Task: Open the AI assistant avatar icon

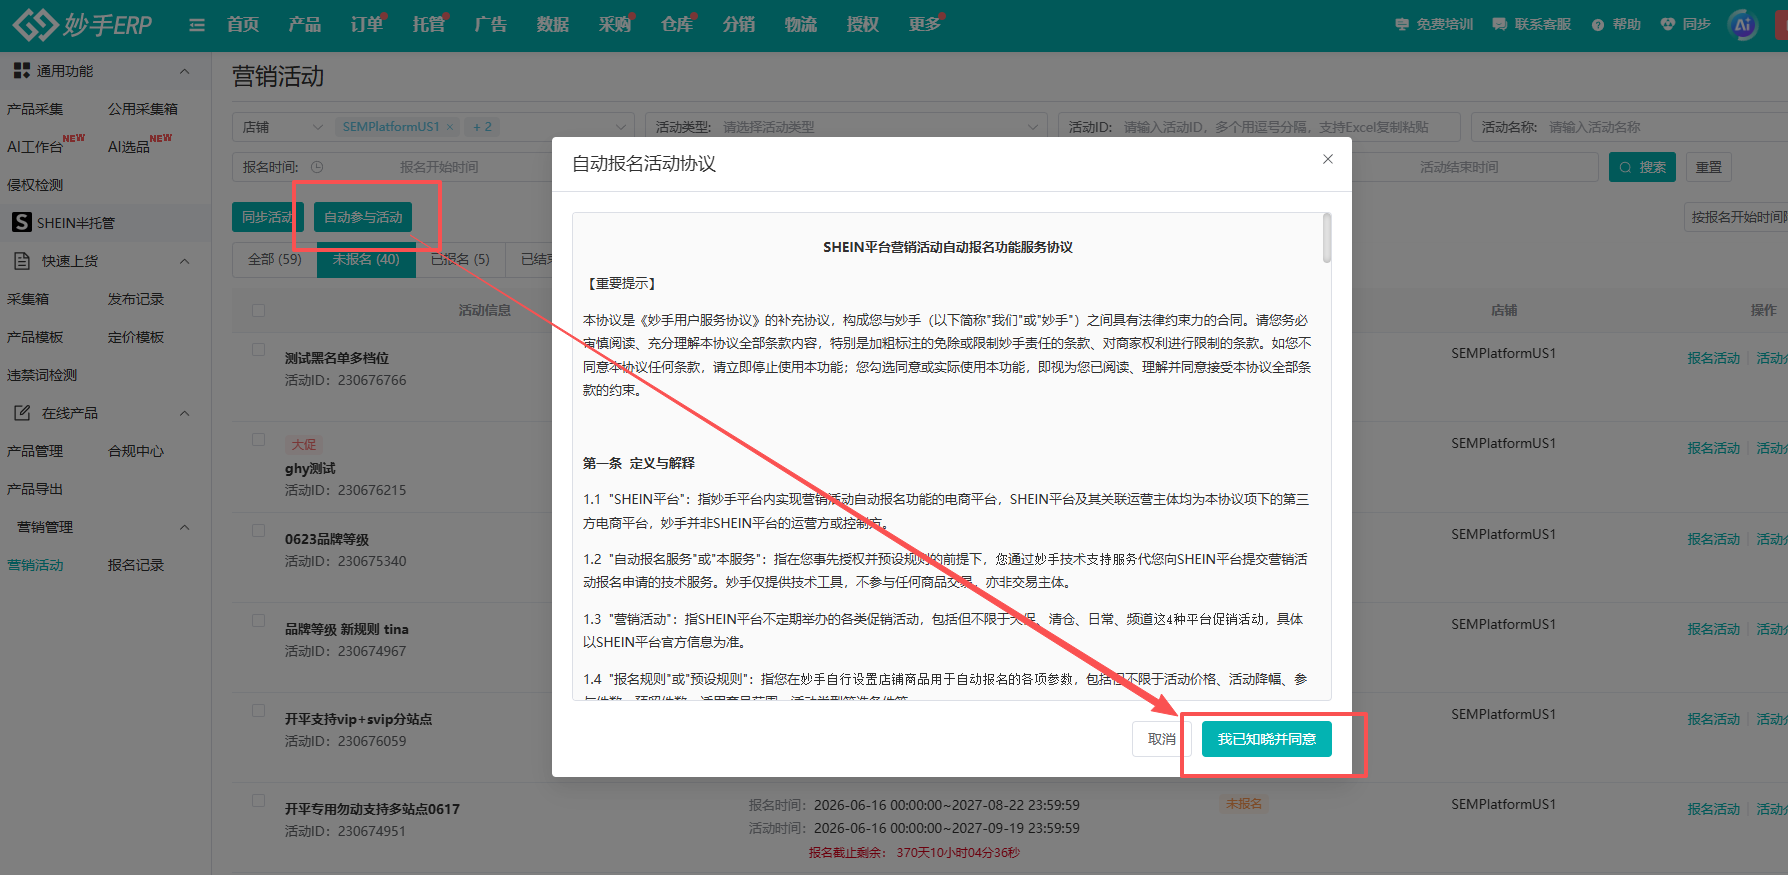Action: (1743, 25)
